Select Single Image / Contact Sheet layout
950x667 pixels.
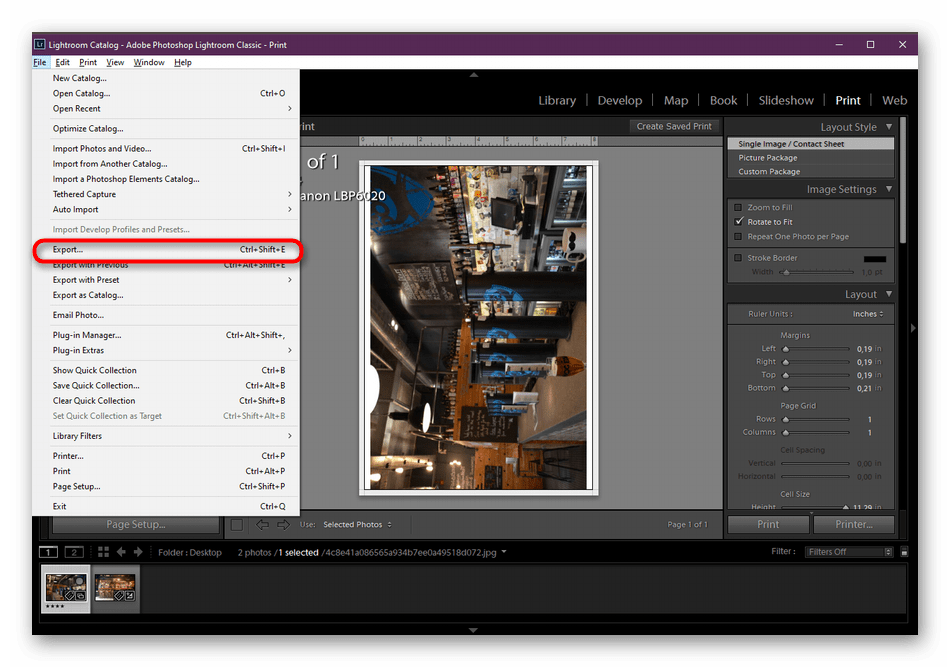click(811, 144)
